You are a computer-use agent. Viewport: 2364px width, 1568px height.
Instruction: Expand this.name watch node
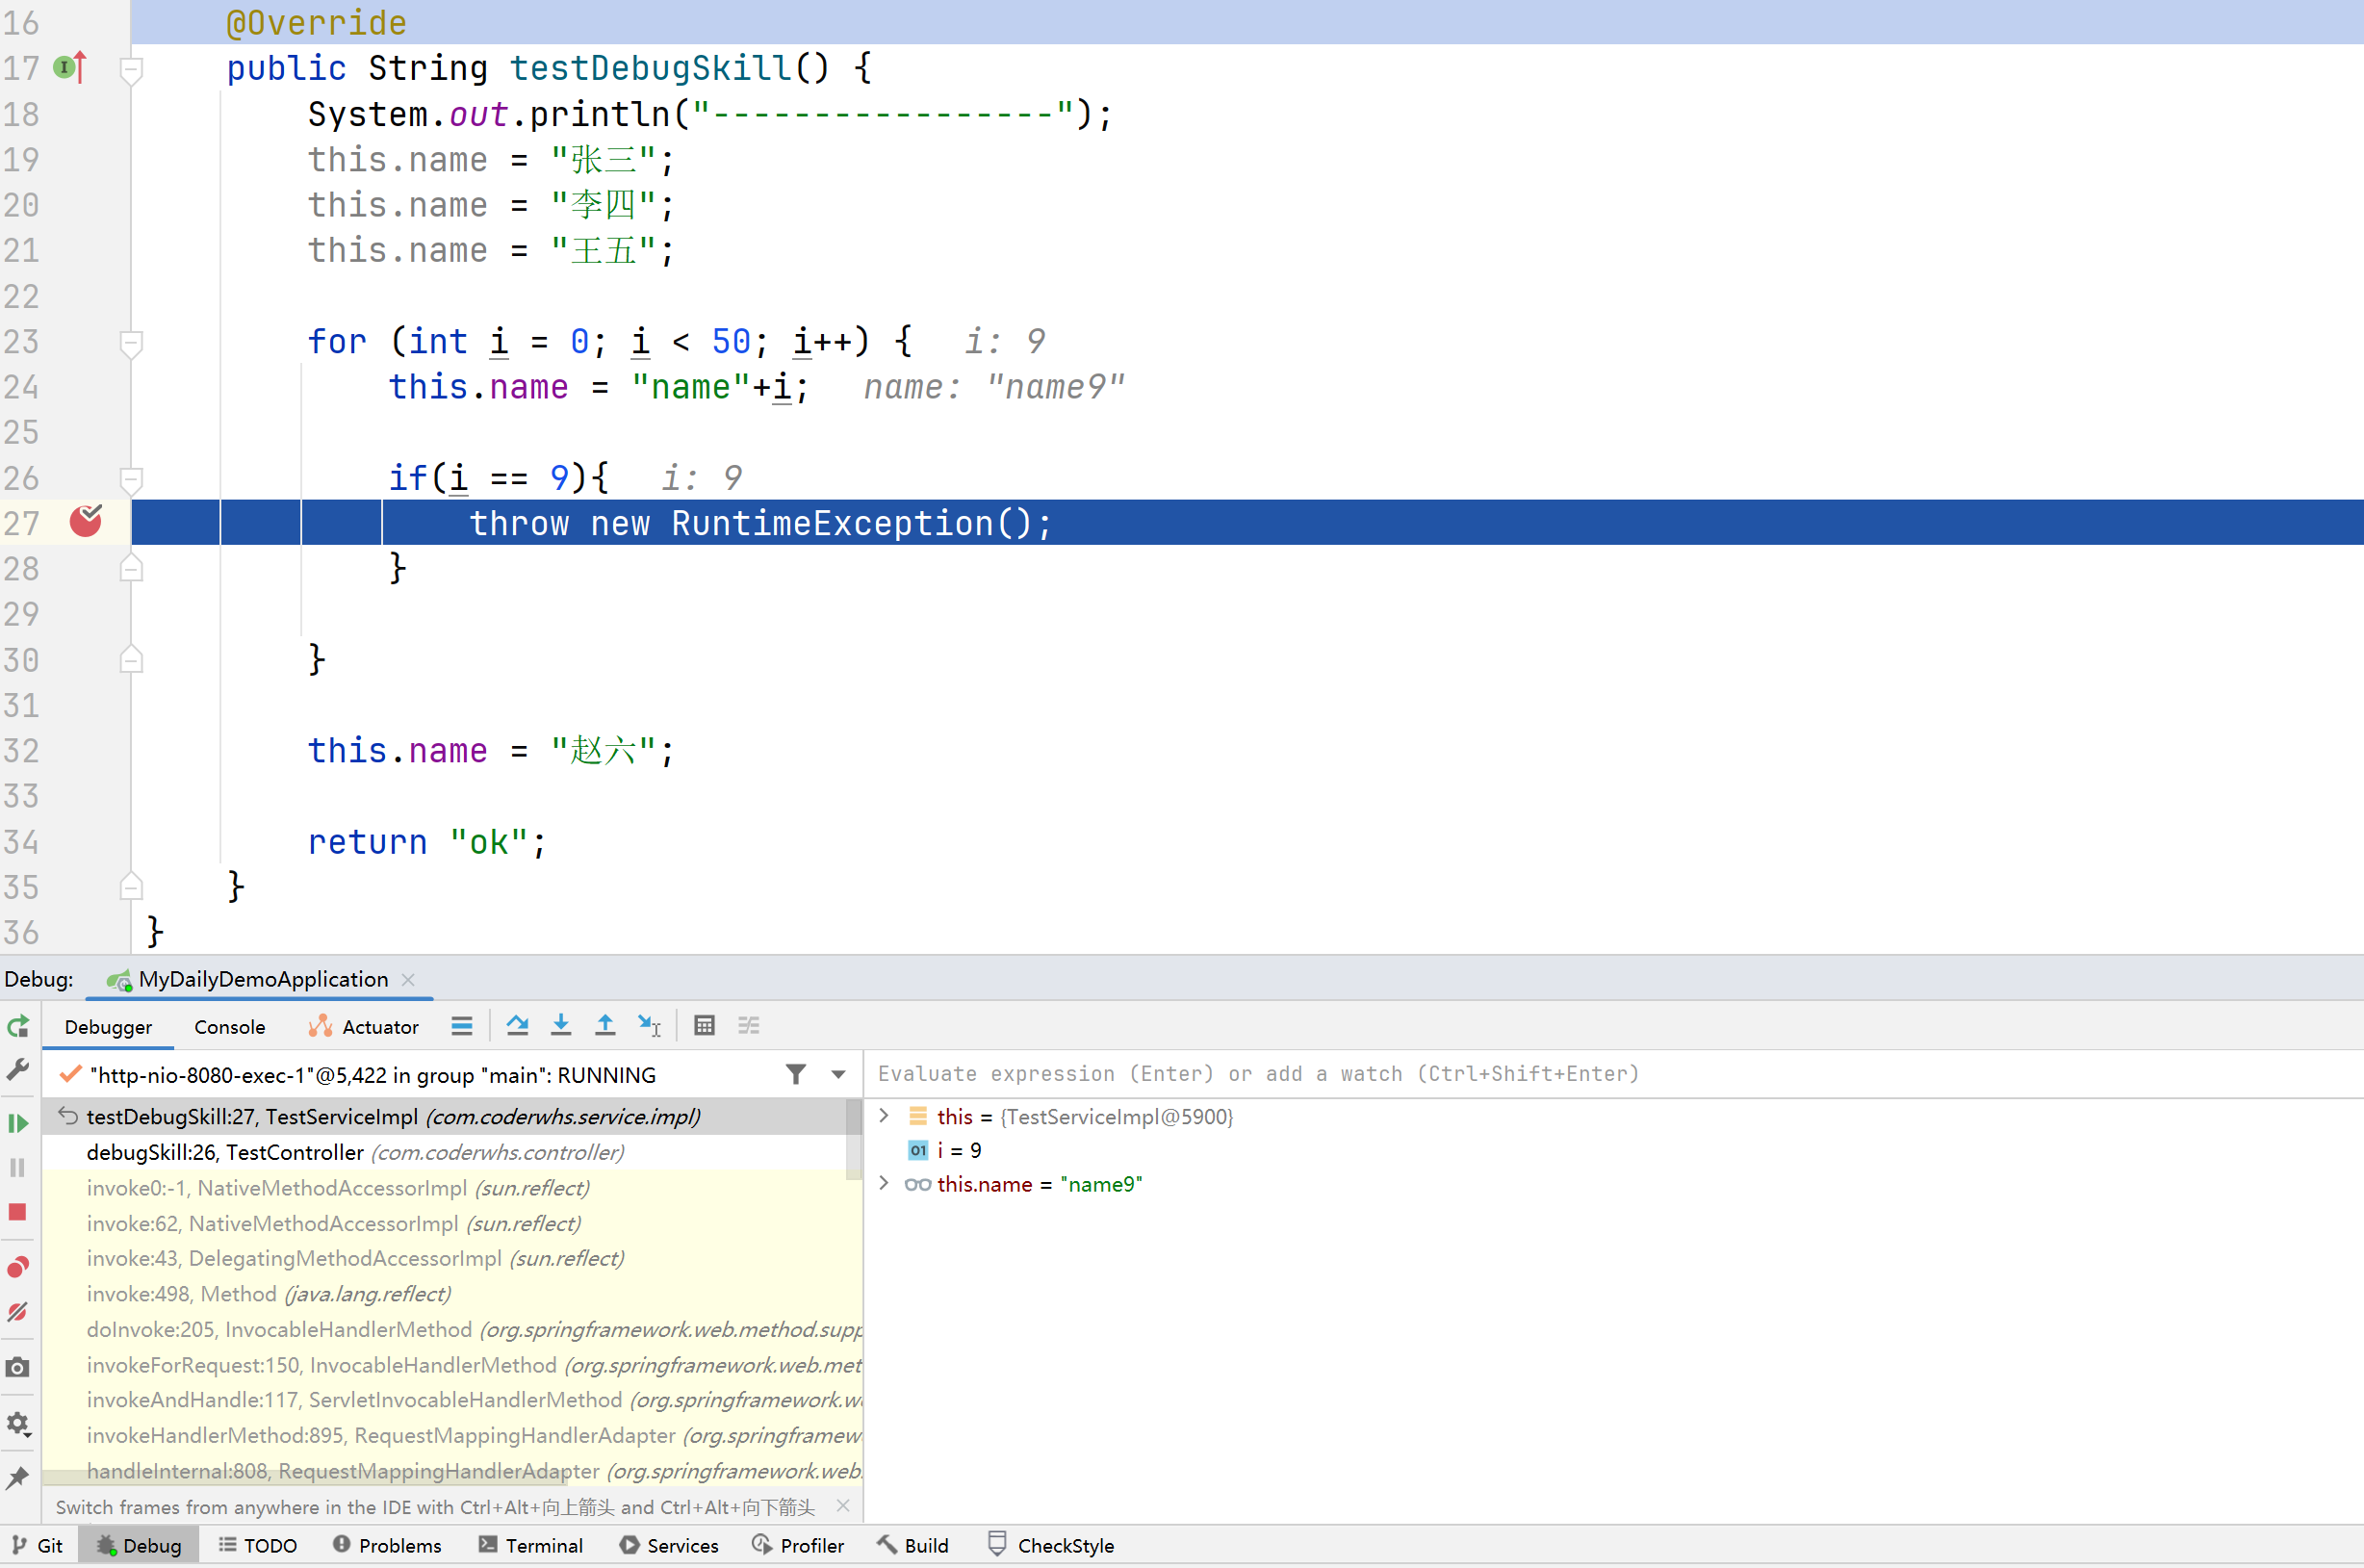coord(884,1184)
